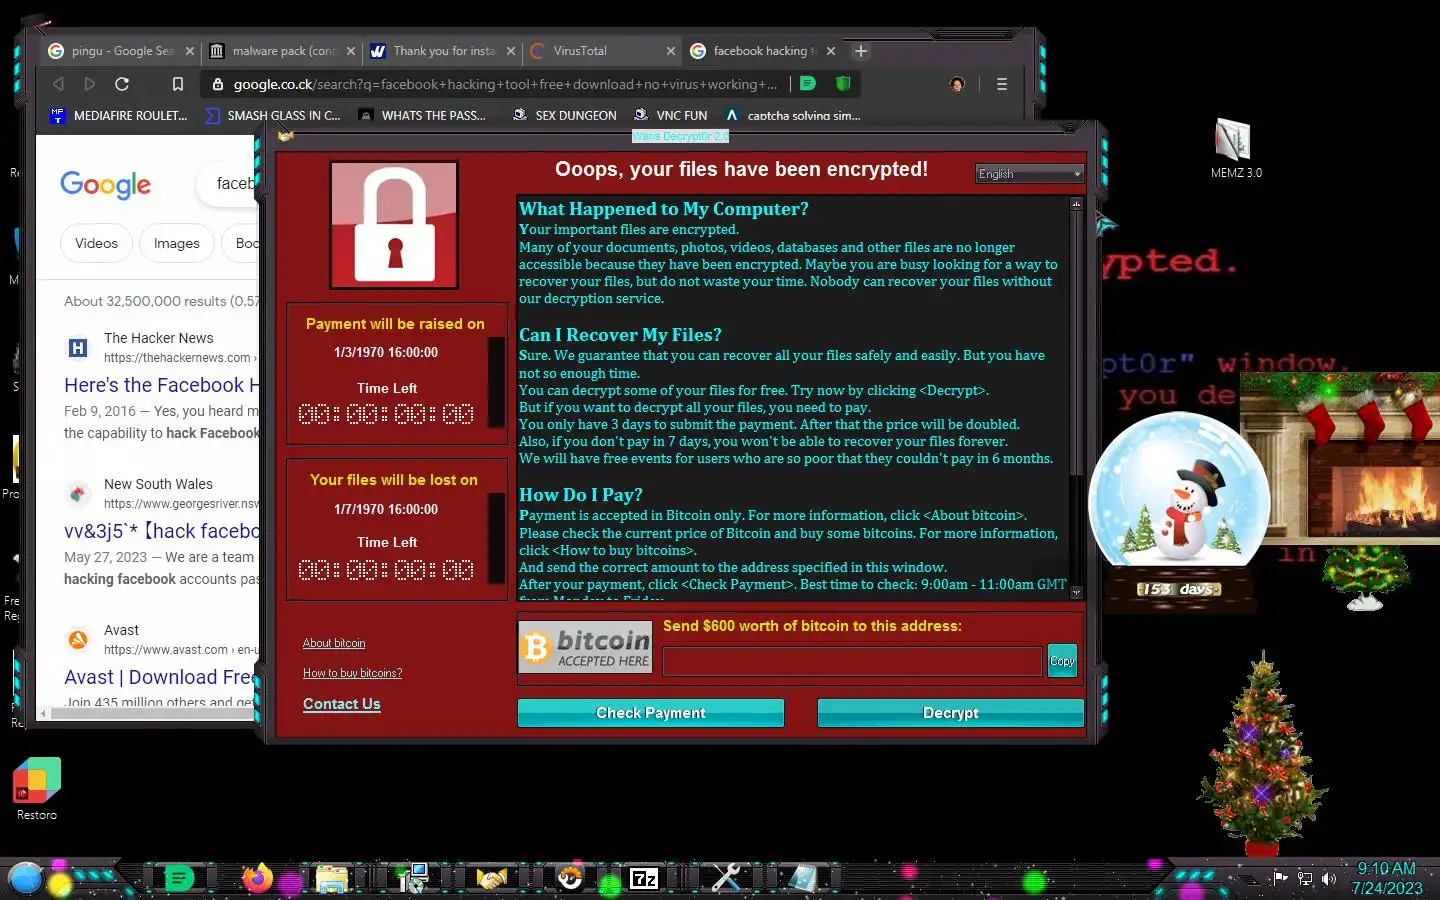The height and width of the screenshot is (900, 1440).
Task: Close the malware pack tab
Action: tap(351, 51)
